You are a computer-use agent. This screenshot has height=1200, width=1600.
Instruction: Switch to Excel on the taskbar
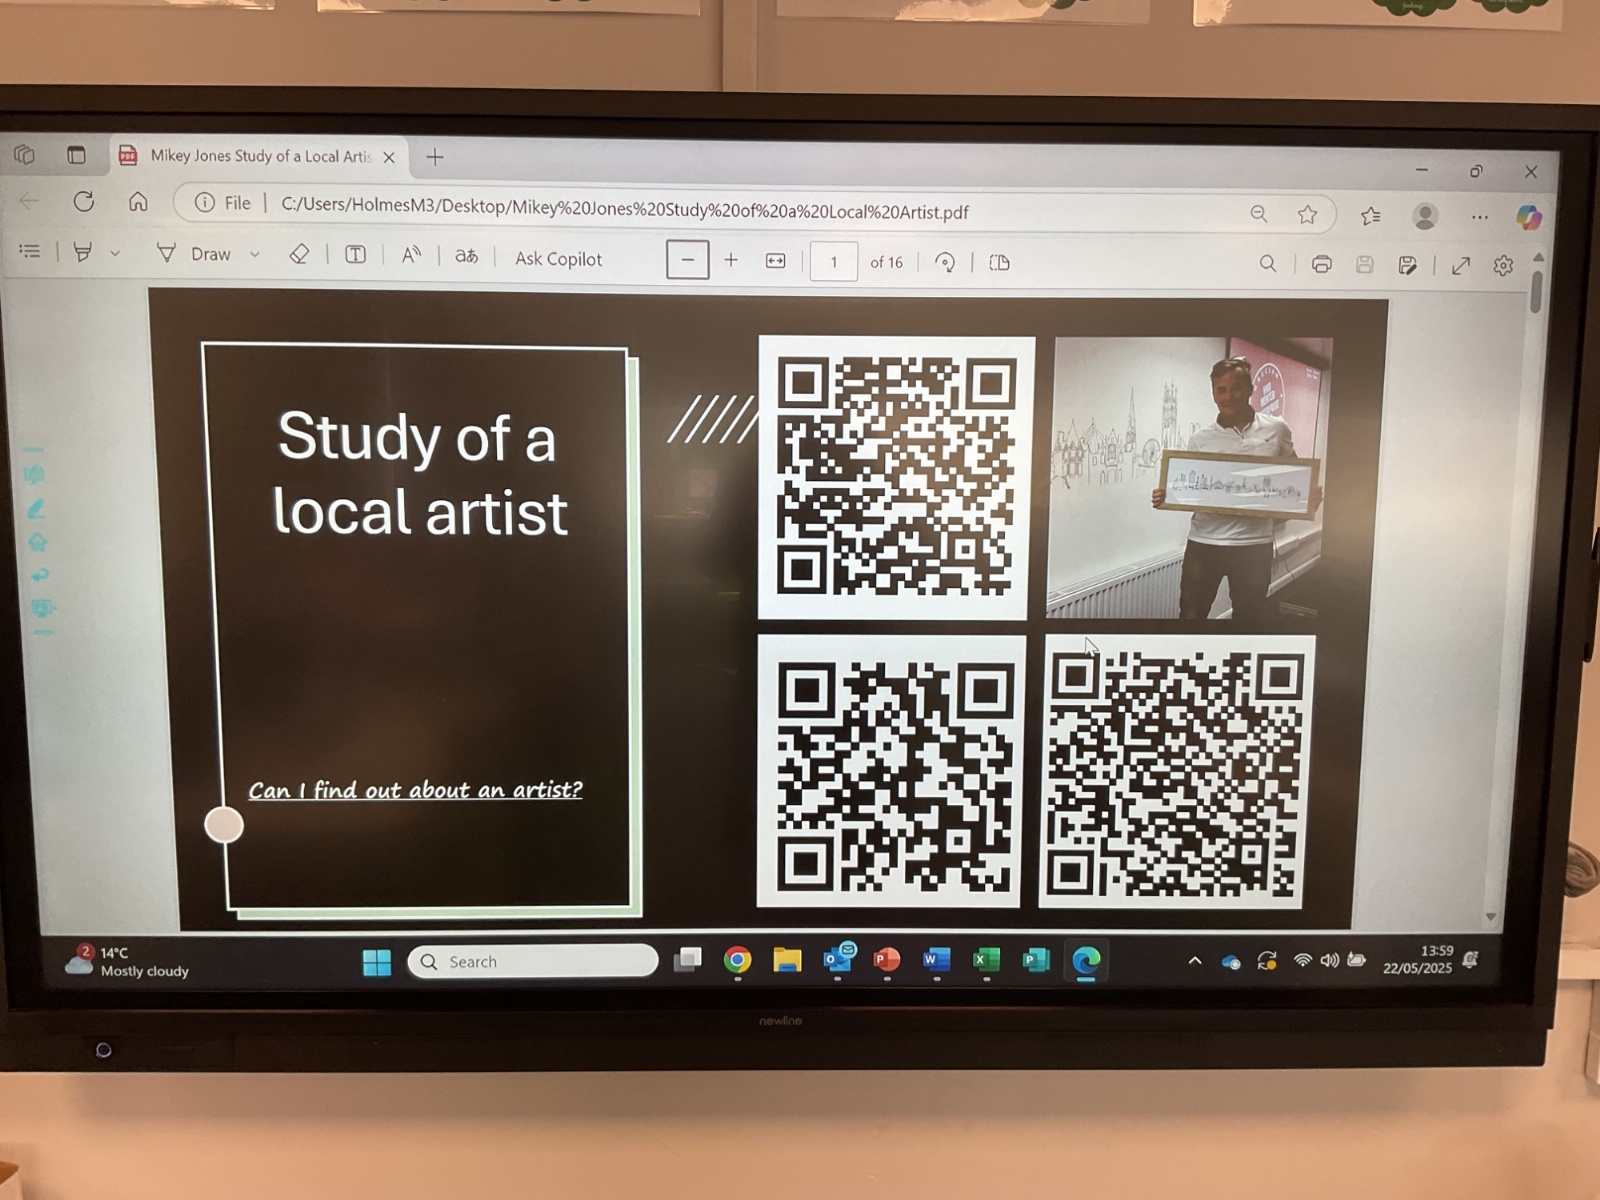point(986,960)
